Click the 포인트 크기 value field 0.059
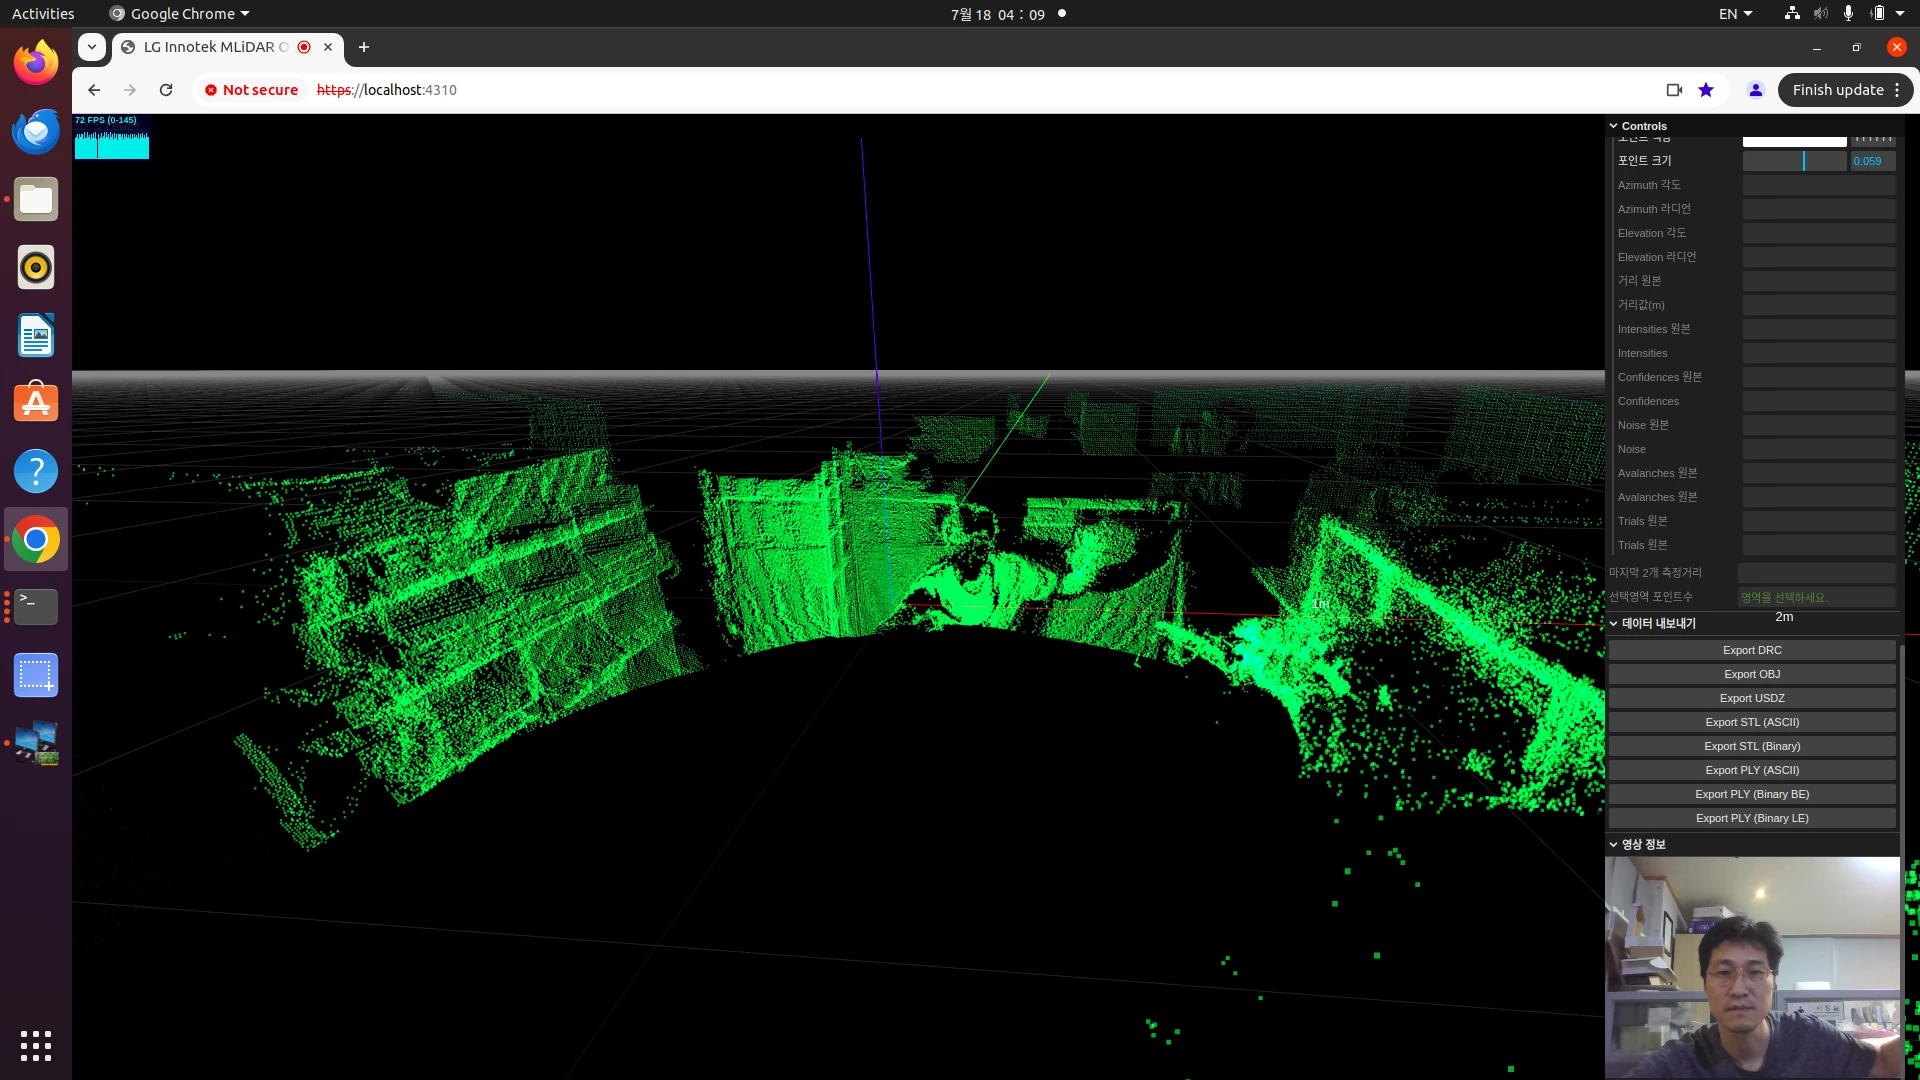1920x1080 pixels. (1872, 161)
